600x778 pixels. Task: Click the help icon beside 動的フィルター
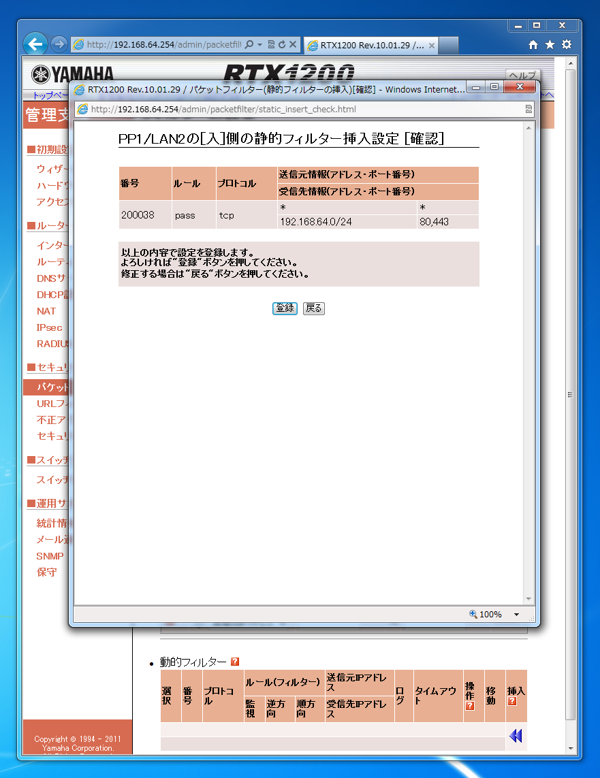click(x=235, y=661)
